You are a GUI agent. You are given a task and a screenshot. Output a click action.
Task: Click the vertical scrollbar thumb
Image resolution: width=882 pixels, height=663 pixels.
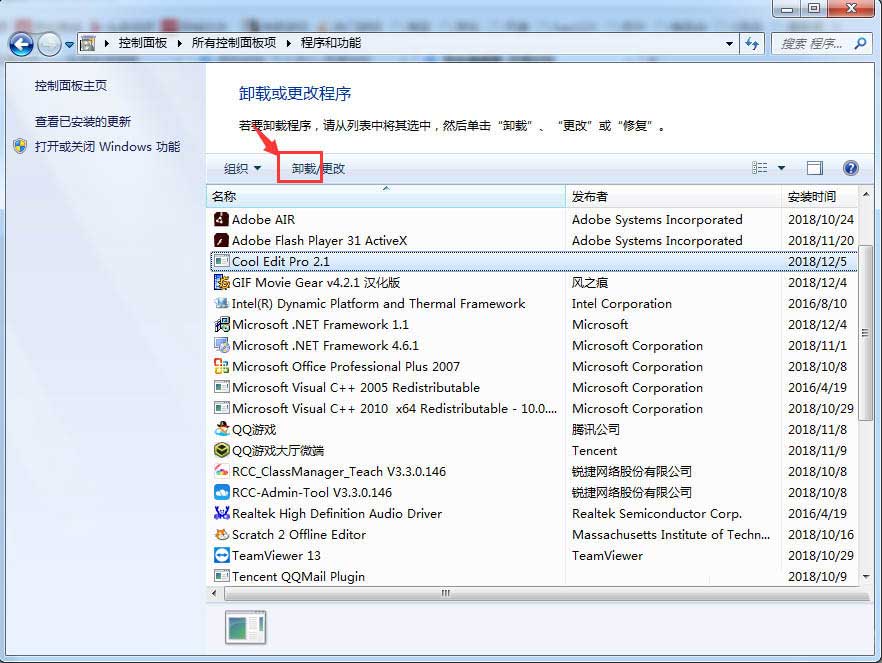pyautogui.click(x=866, y=333)
